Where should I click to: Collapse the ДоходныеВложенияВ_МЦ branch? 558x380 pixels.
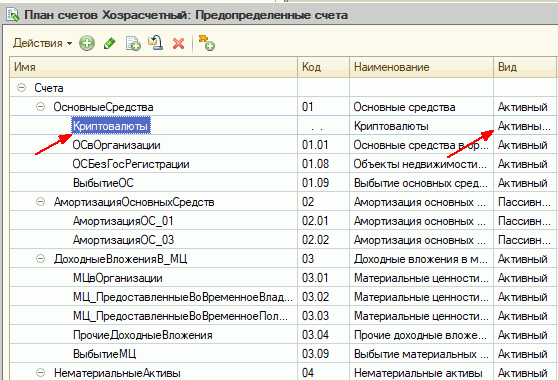click(41, 259)
